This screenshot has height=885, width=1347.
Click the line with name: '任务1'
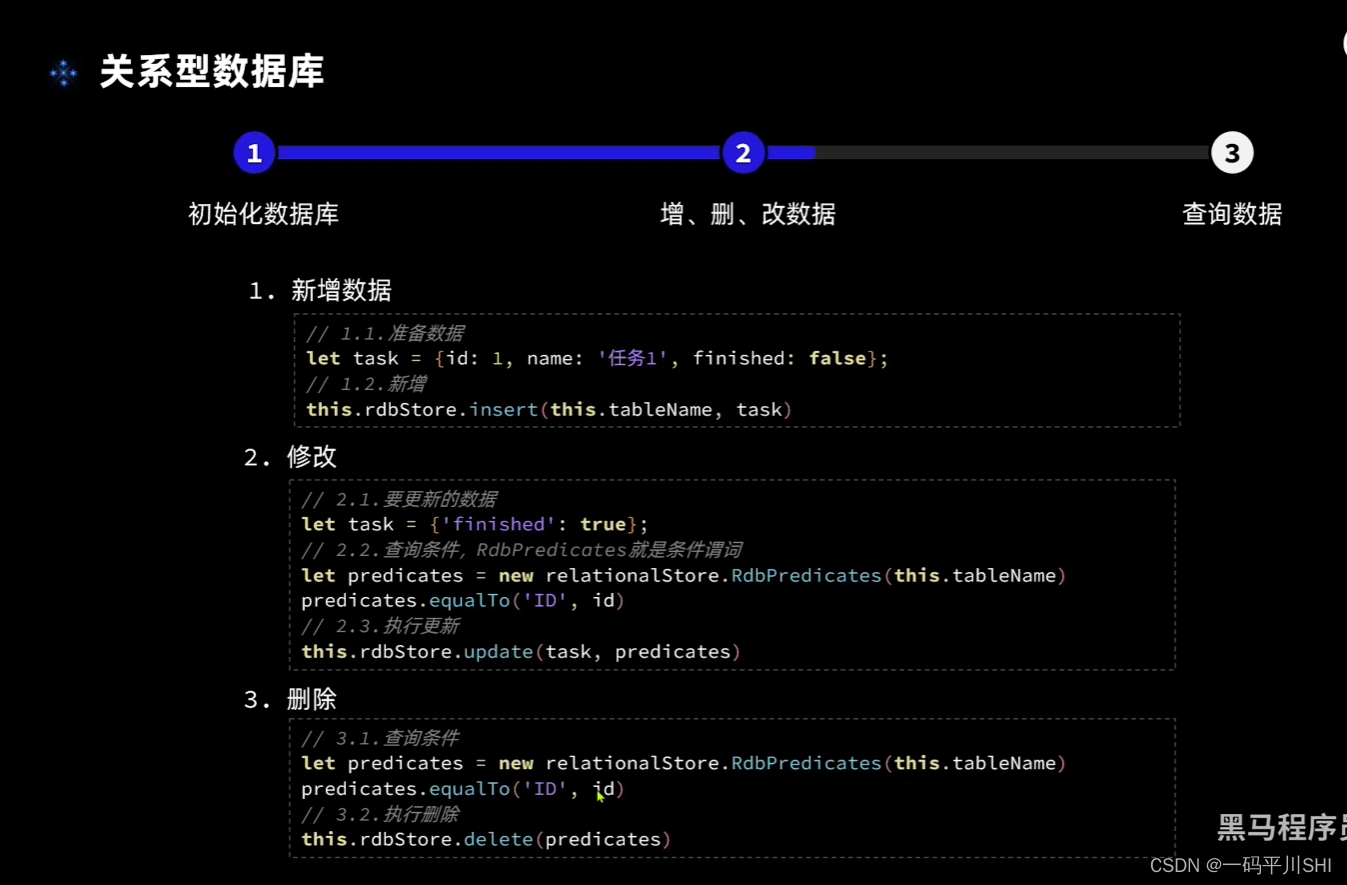597,358
